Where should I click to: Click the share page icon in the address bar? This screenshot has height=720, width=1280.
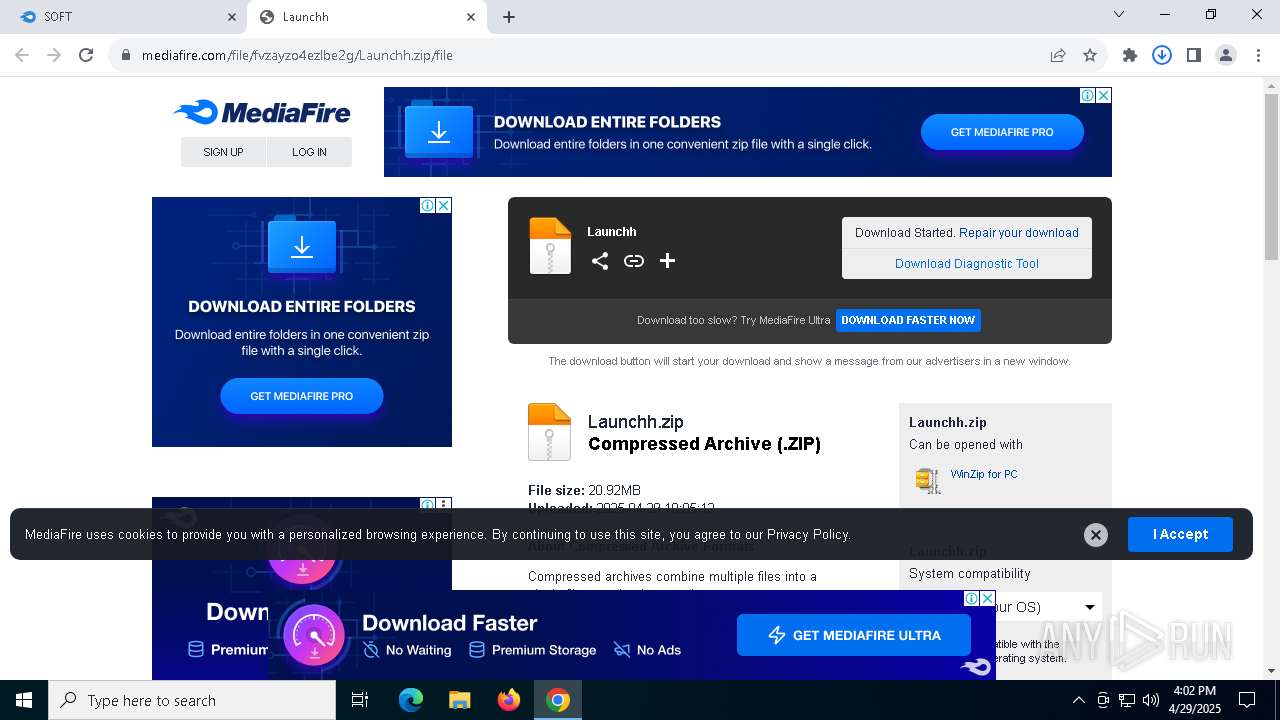[1058, 55]
